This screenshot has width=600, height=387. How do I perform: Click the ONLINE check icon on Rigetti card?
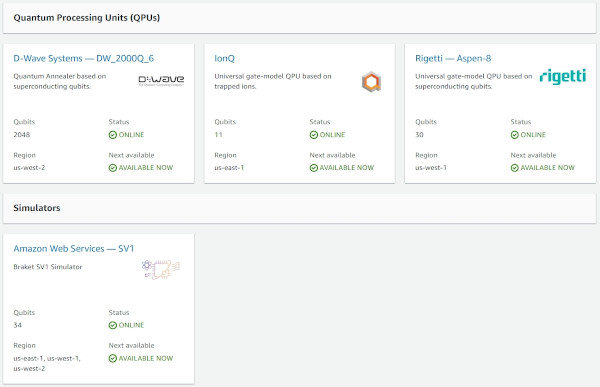(515, 135)
